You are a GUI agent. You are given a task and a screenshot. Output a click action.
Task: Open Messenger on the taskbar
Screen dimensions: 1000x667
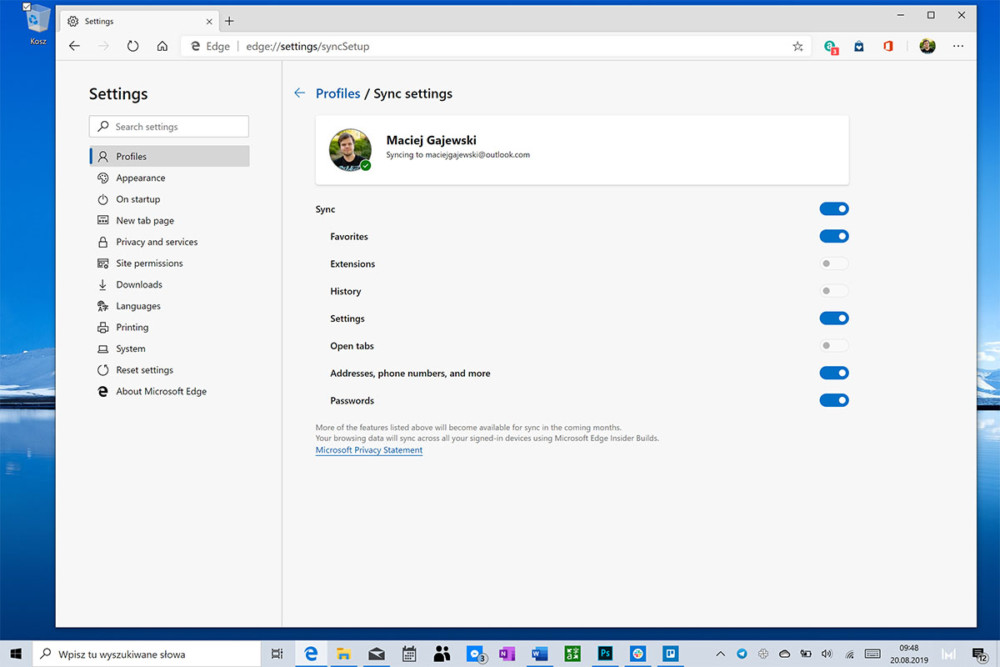[x=475, y=654]
